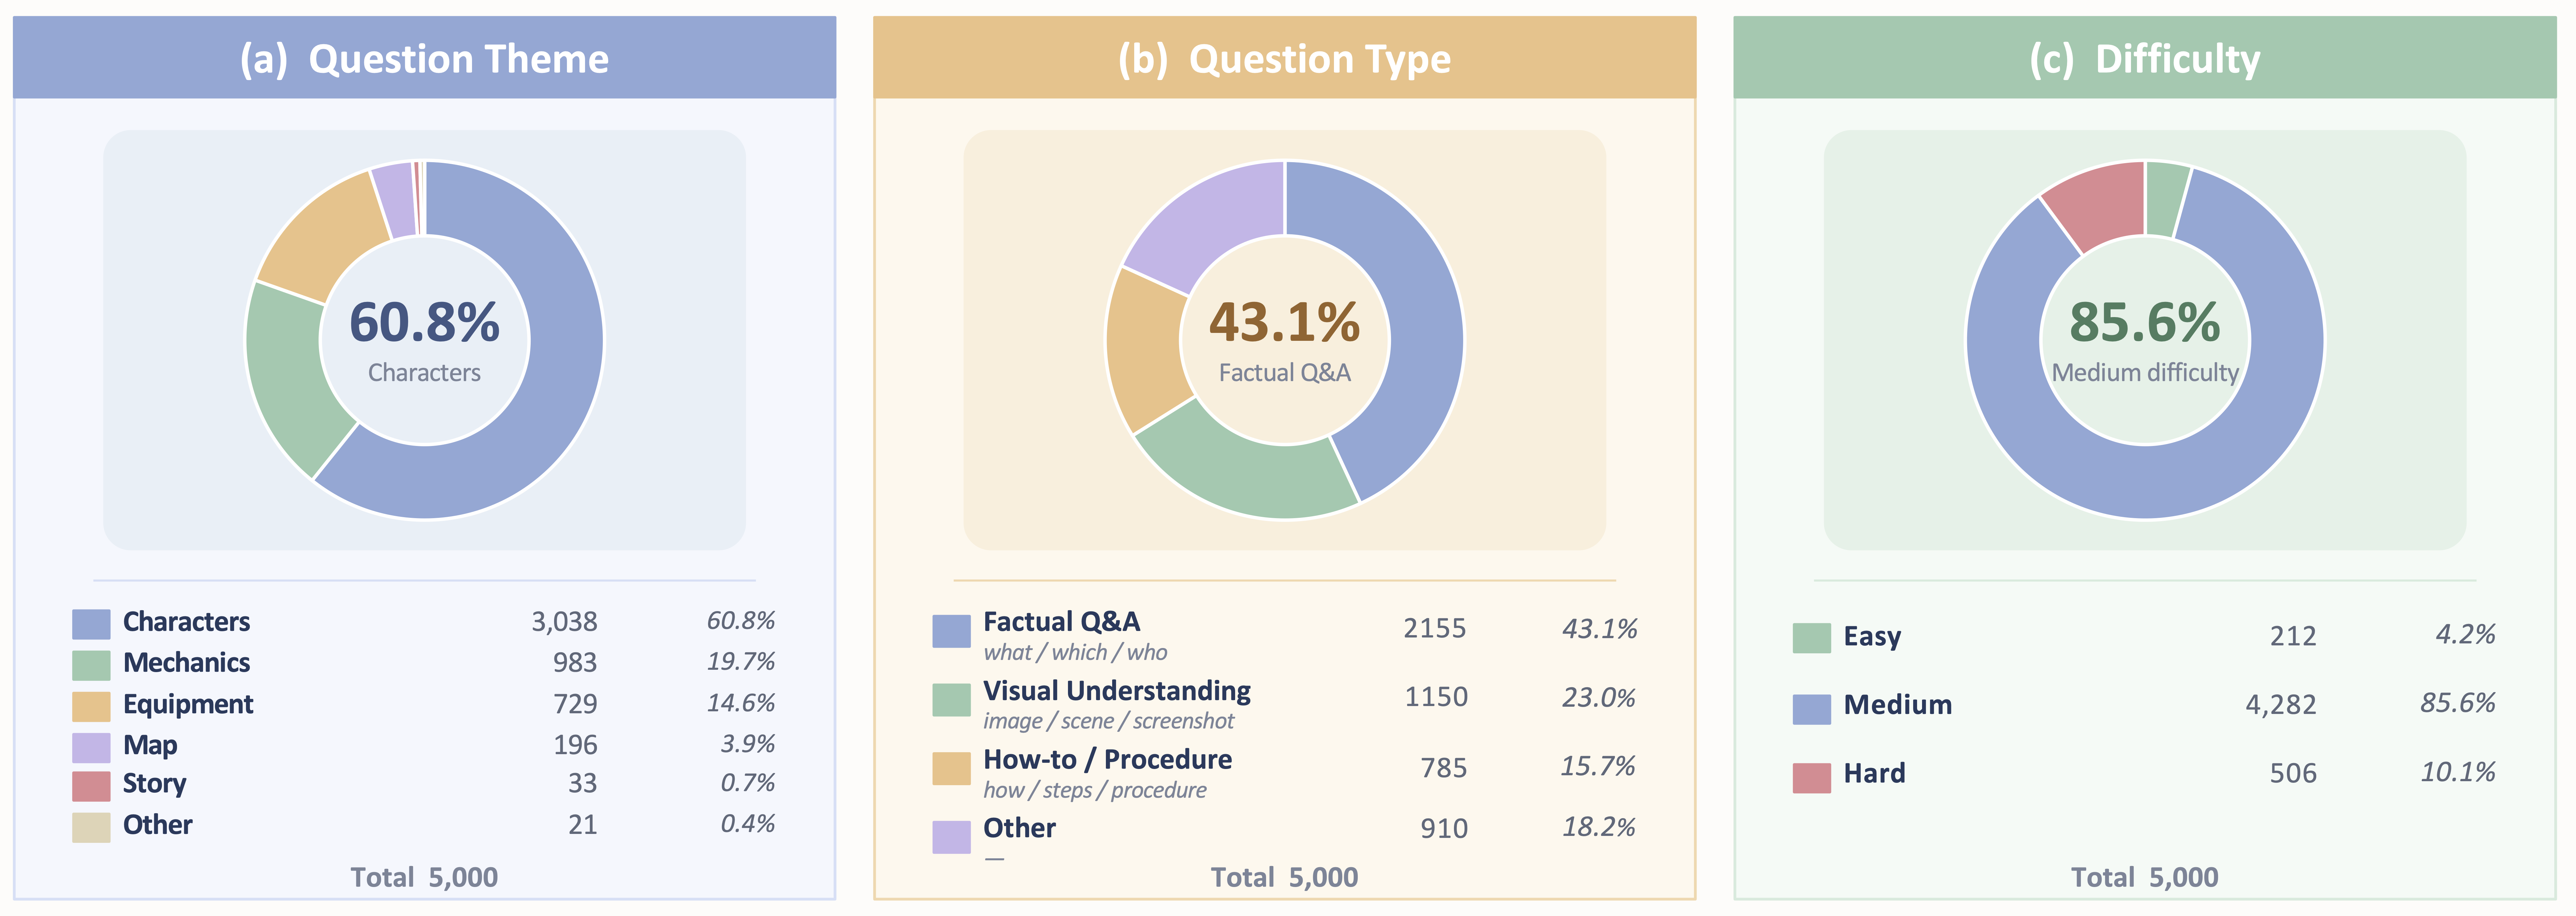Click the "23.0%" percentage value
Viewport: 2576px width, 916px height.
(x=1599, y=698)
